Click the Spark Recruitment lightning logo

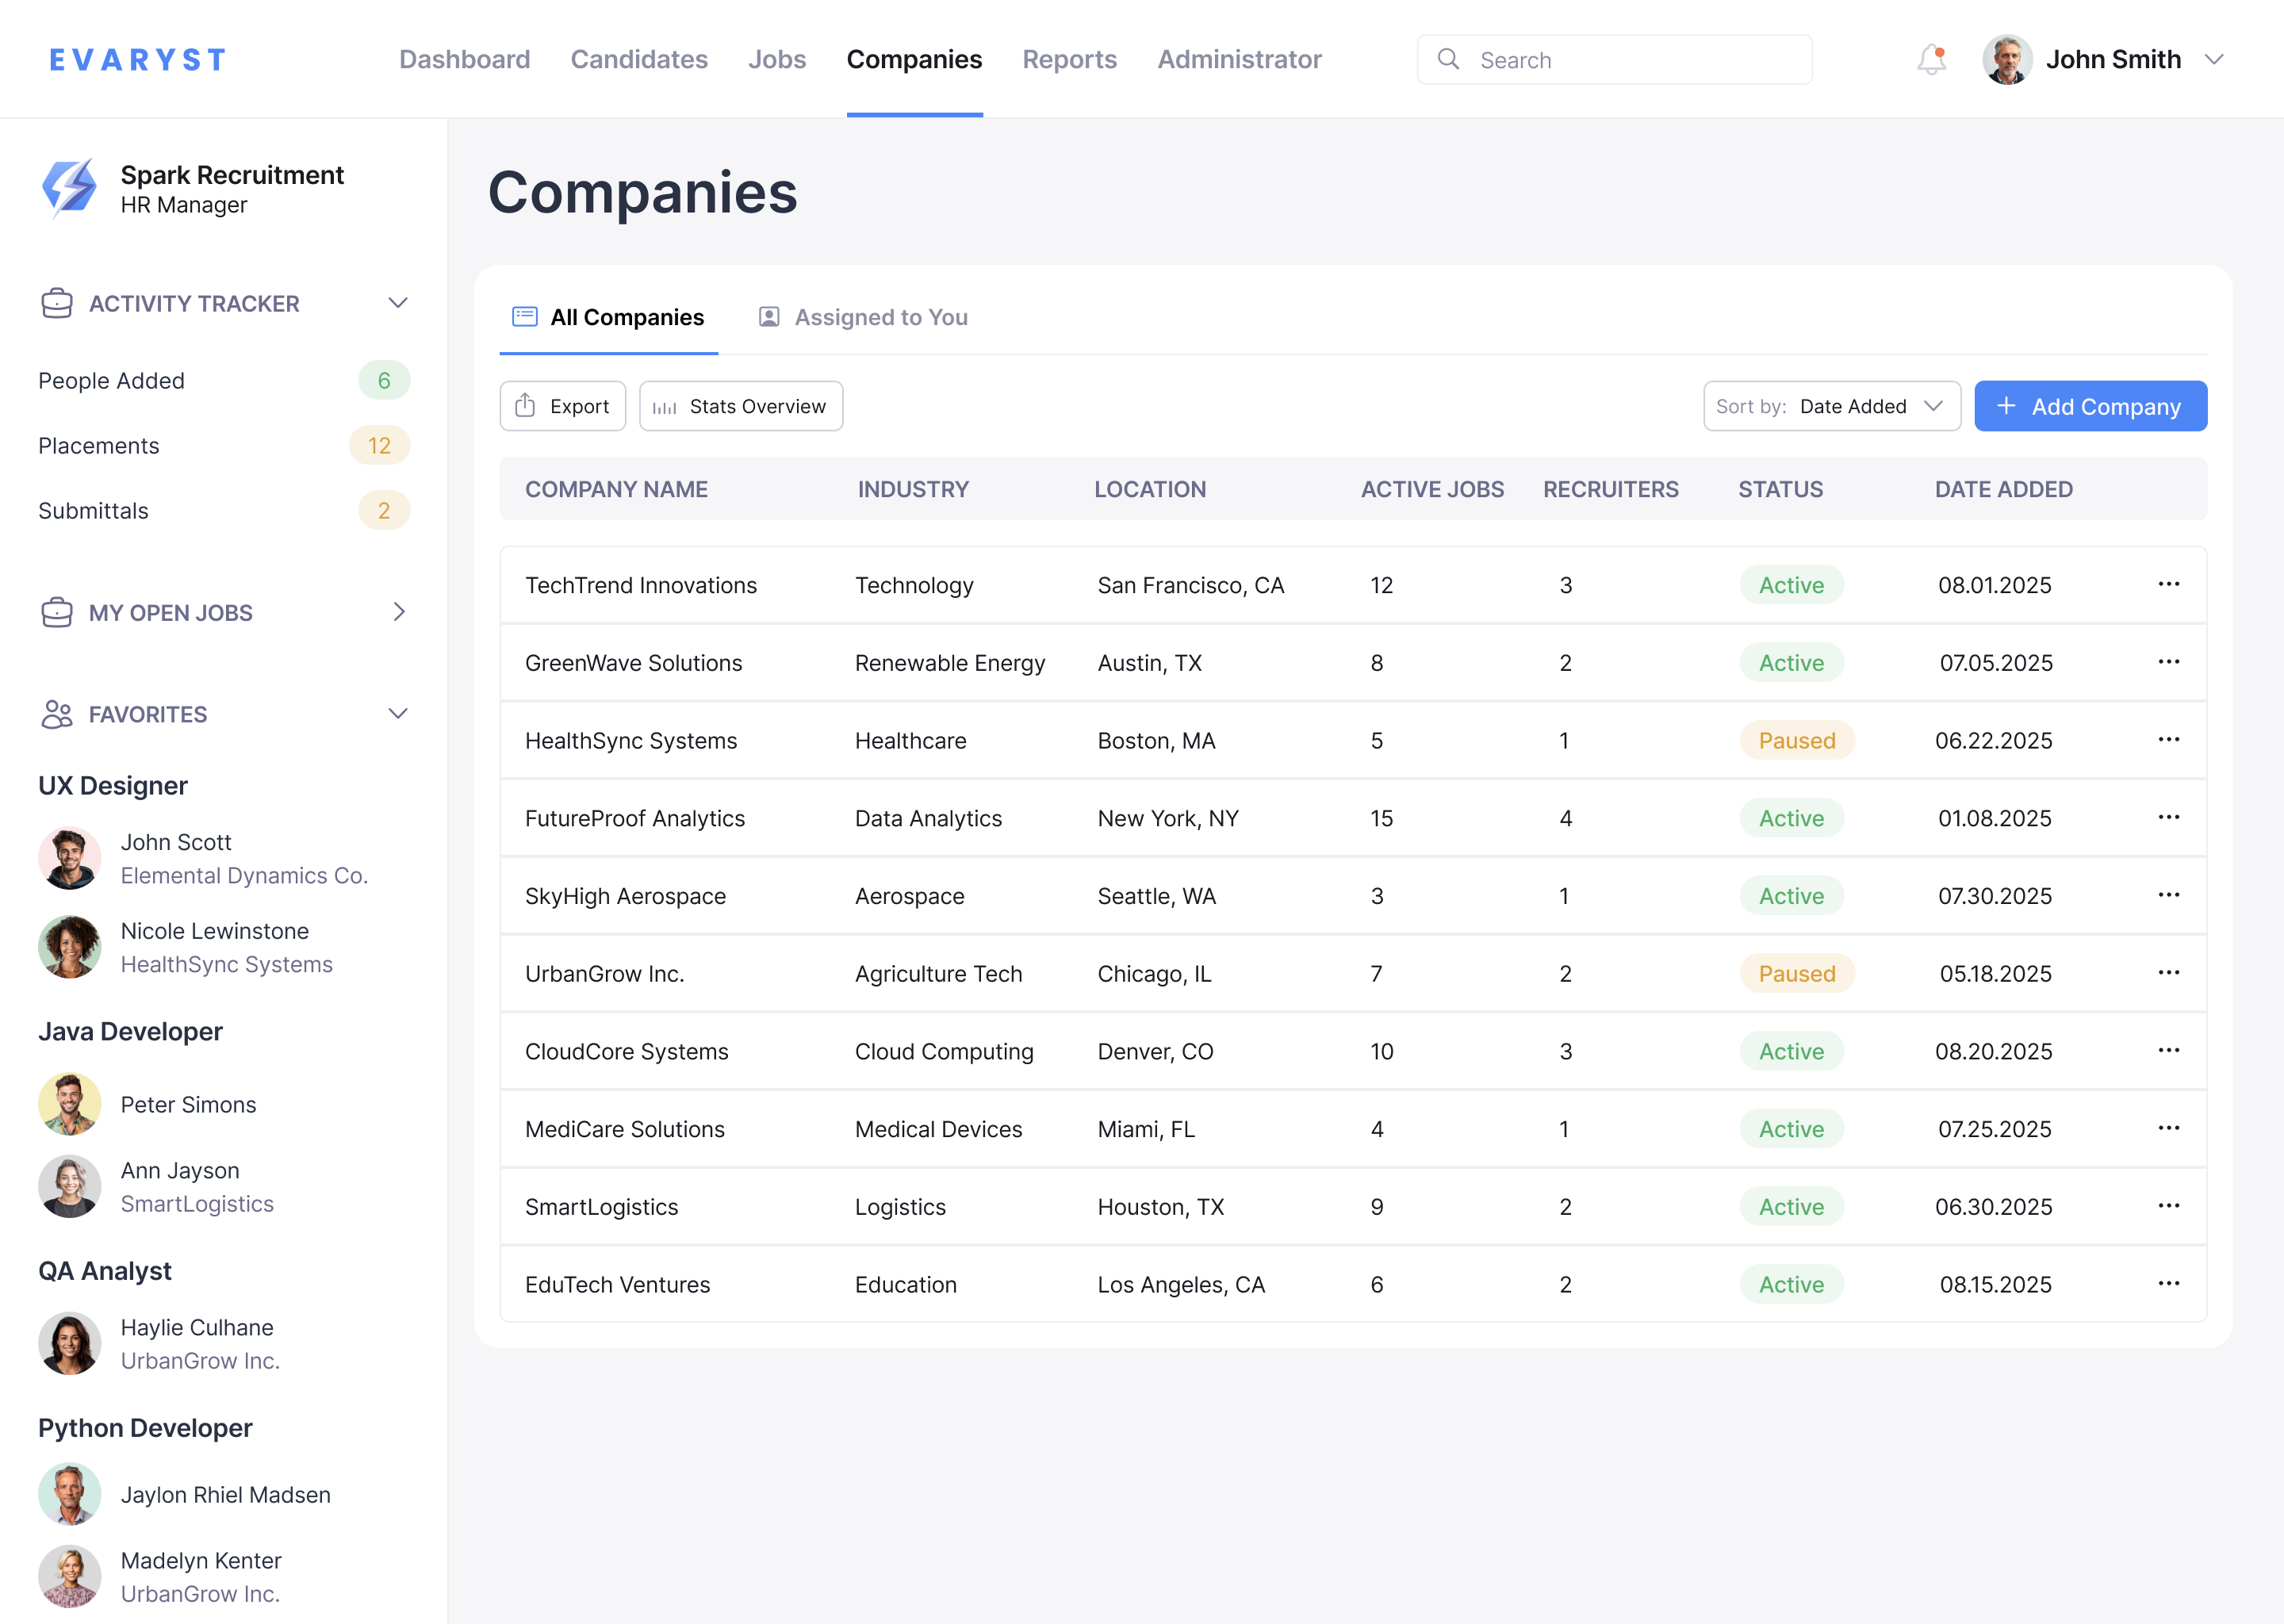click(68, 188)
